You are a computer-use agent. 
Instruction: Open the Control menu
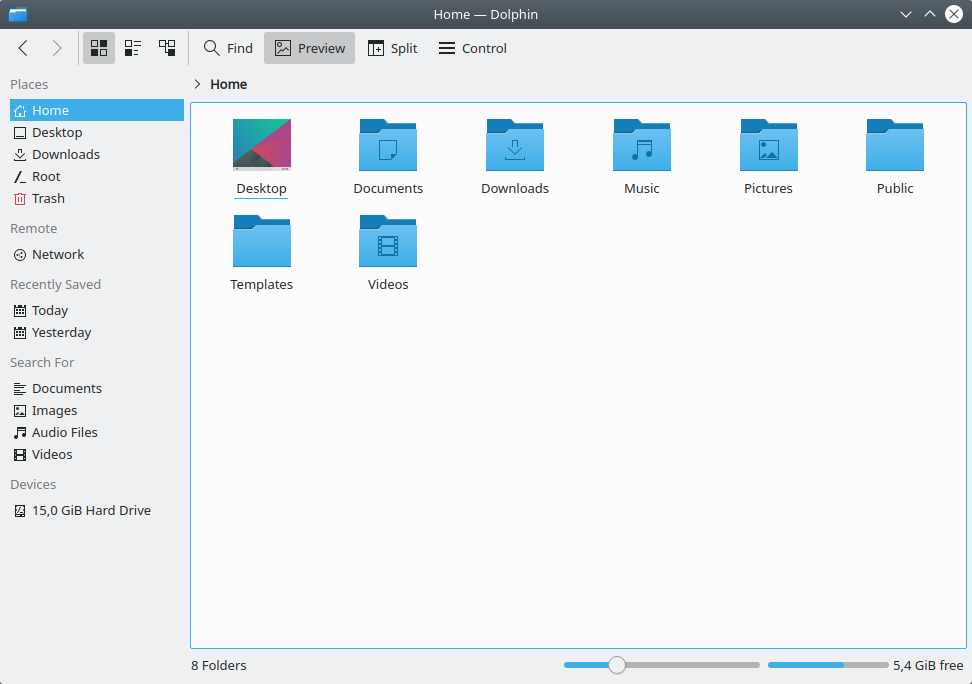(472, 48)
